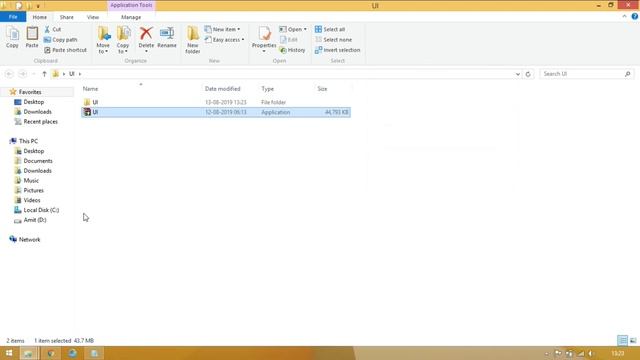Open Desktop under Favorites
The height and width of the screenshot is (360, 640).
tap(33, 102)
